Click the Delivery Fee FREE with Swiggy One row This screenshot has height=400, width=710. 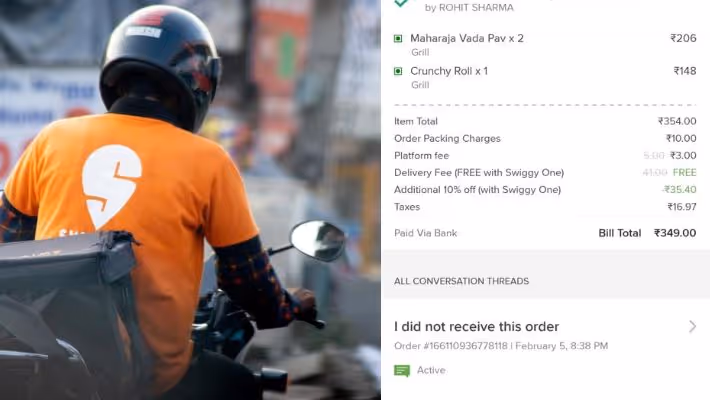tap(545, 173)
